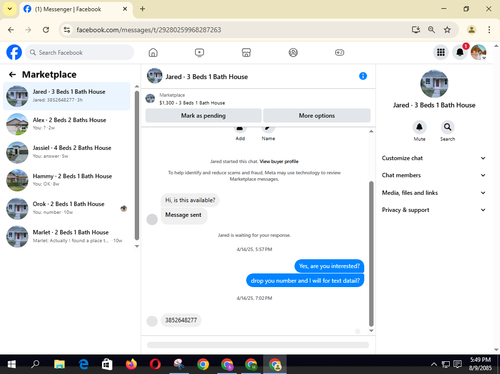Select the Messenger | Facebook tab
The image size is (500, 374).
76,9
